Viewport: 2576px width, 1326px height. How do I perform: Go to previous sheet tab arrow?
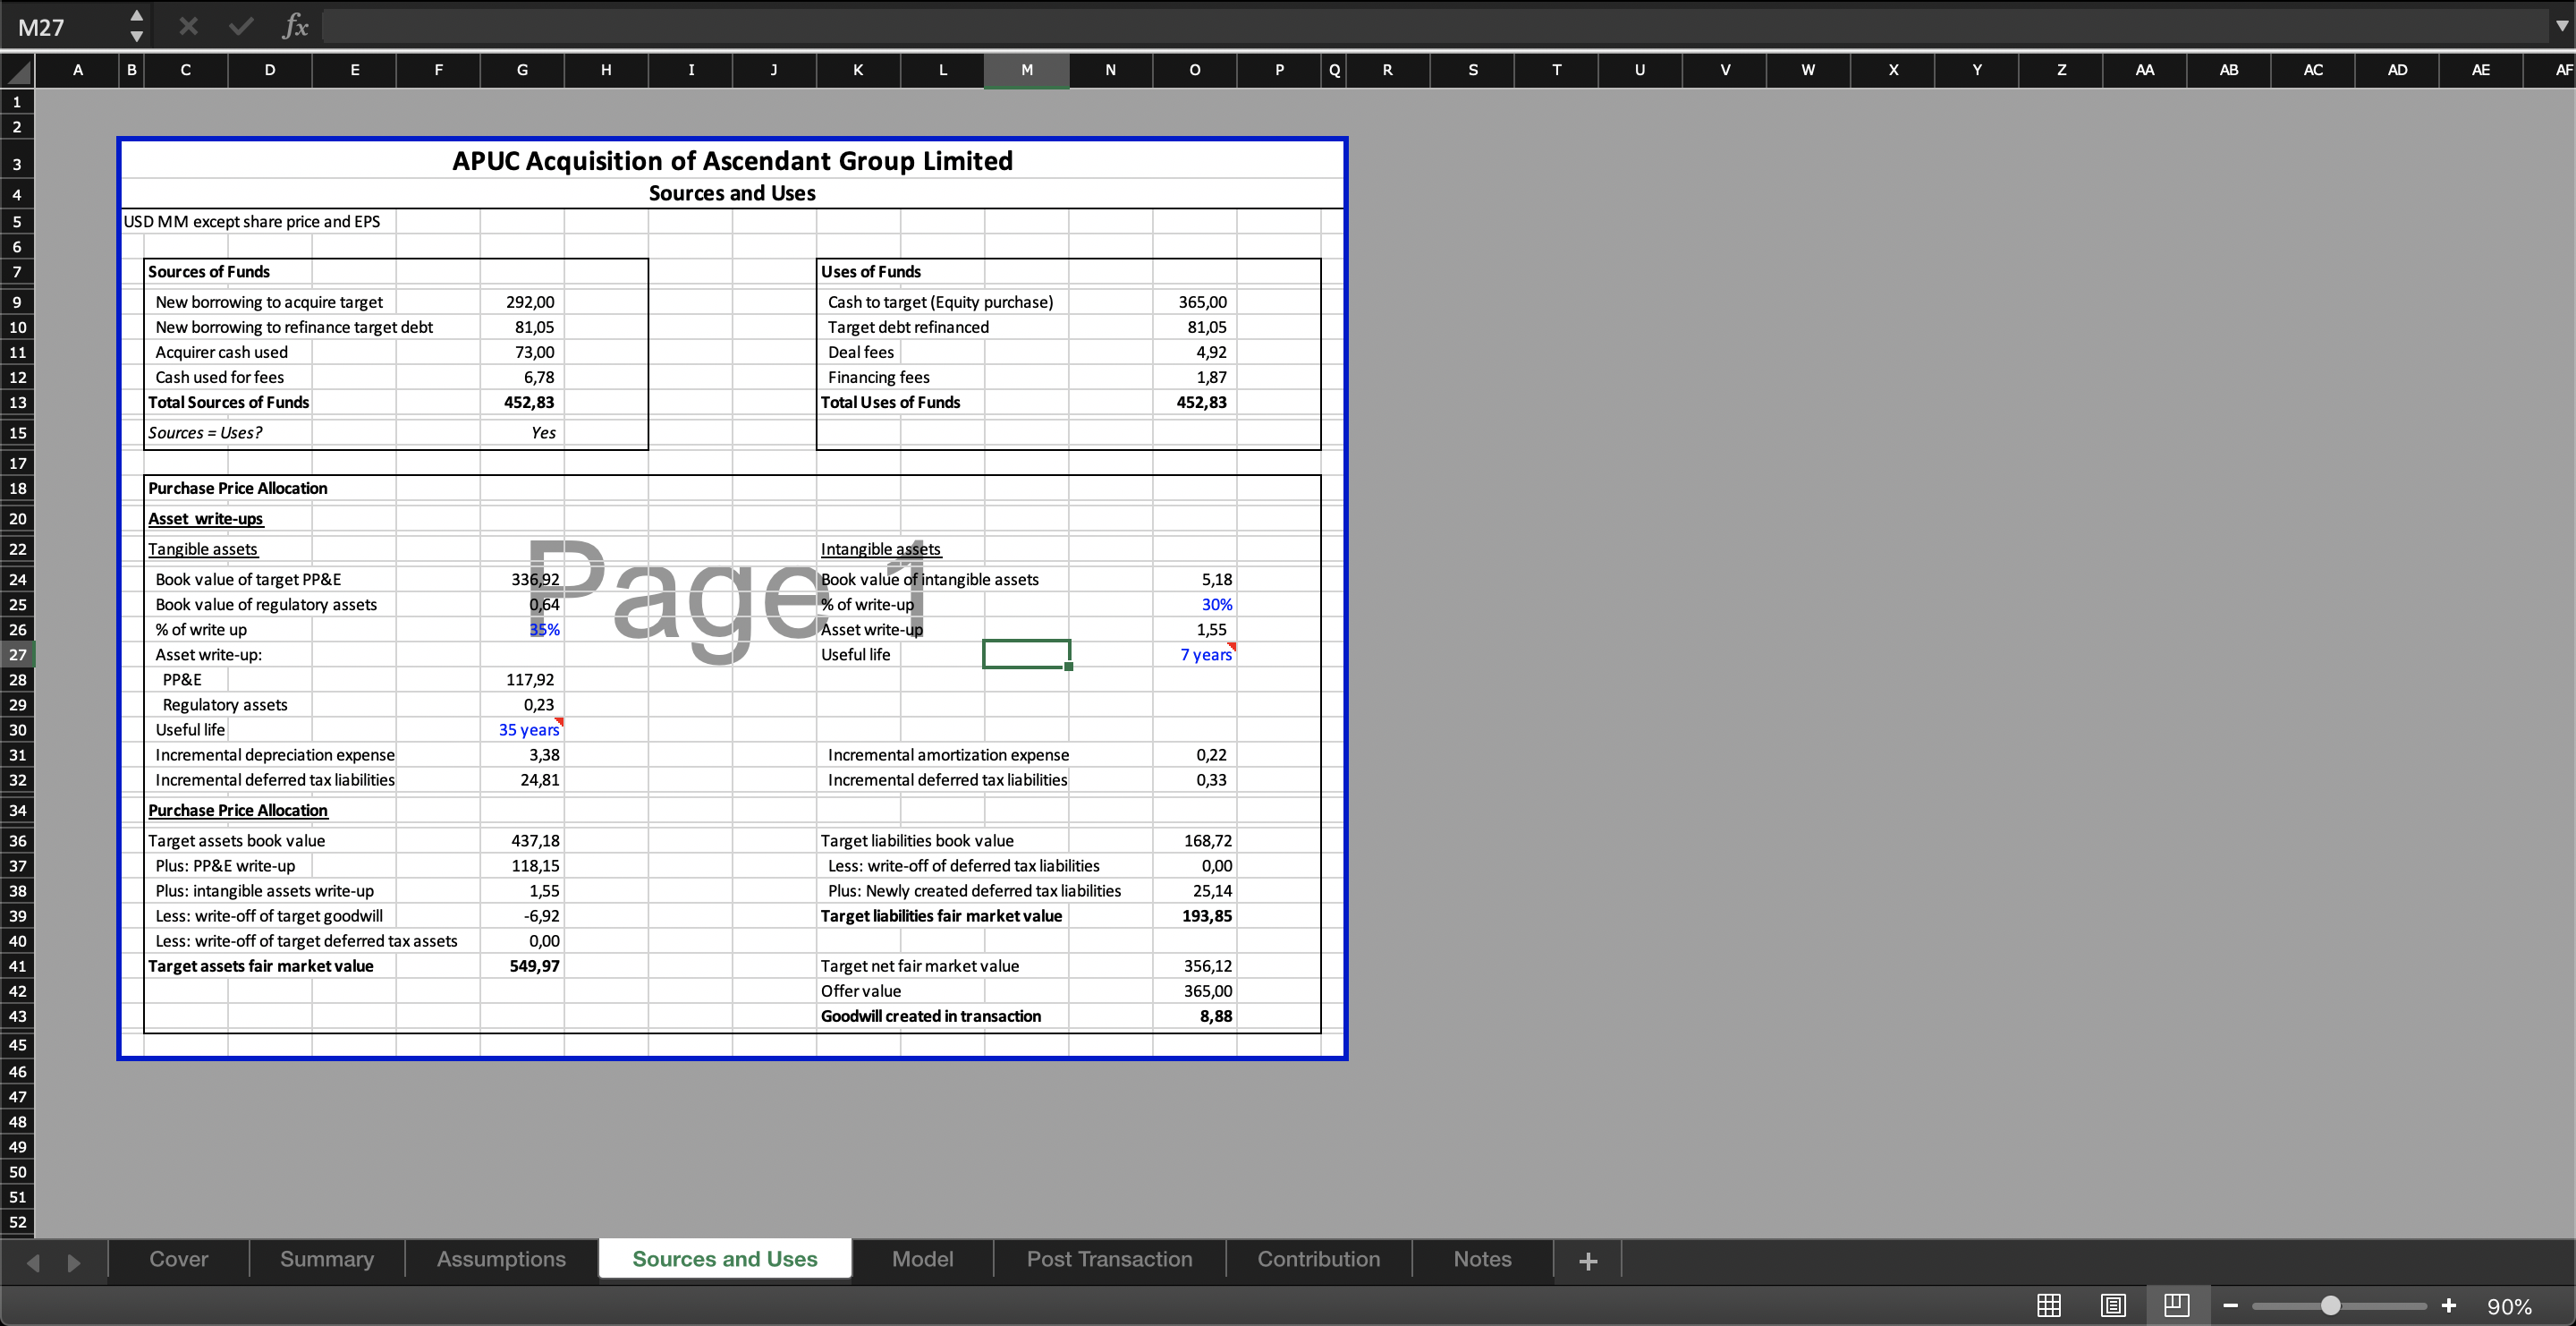(x=33, y=1262)
